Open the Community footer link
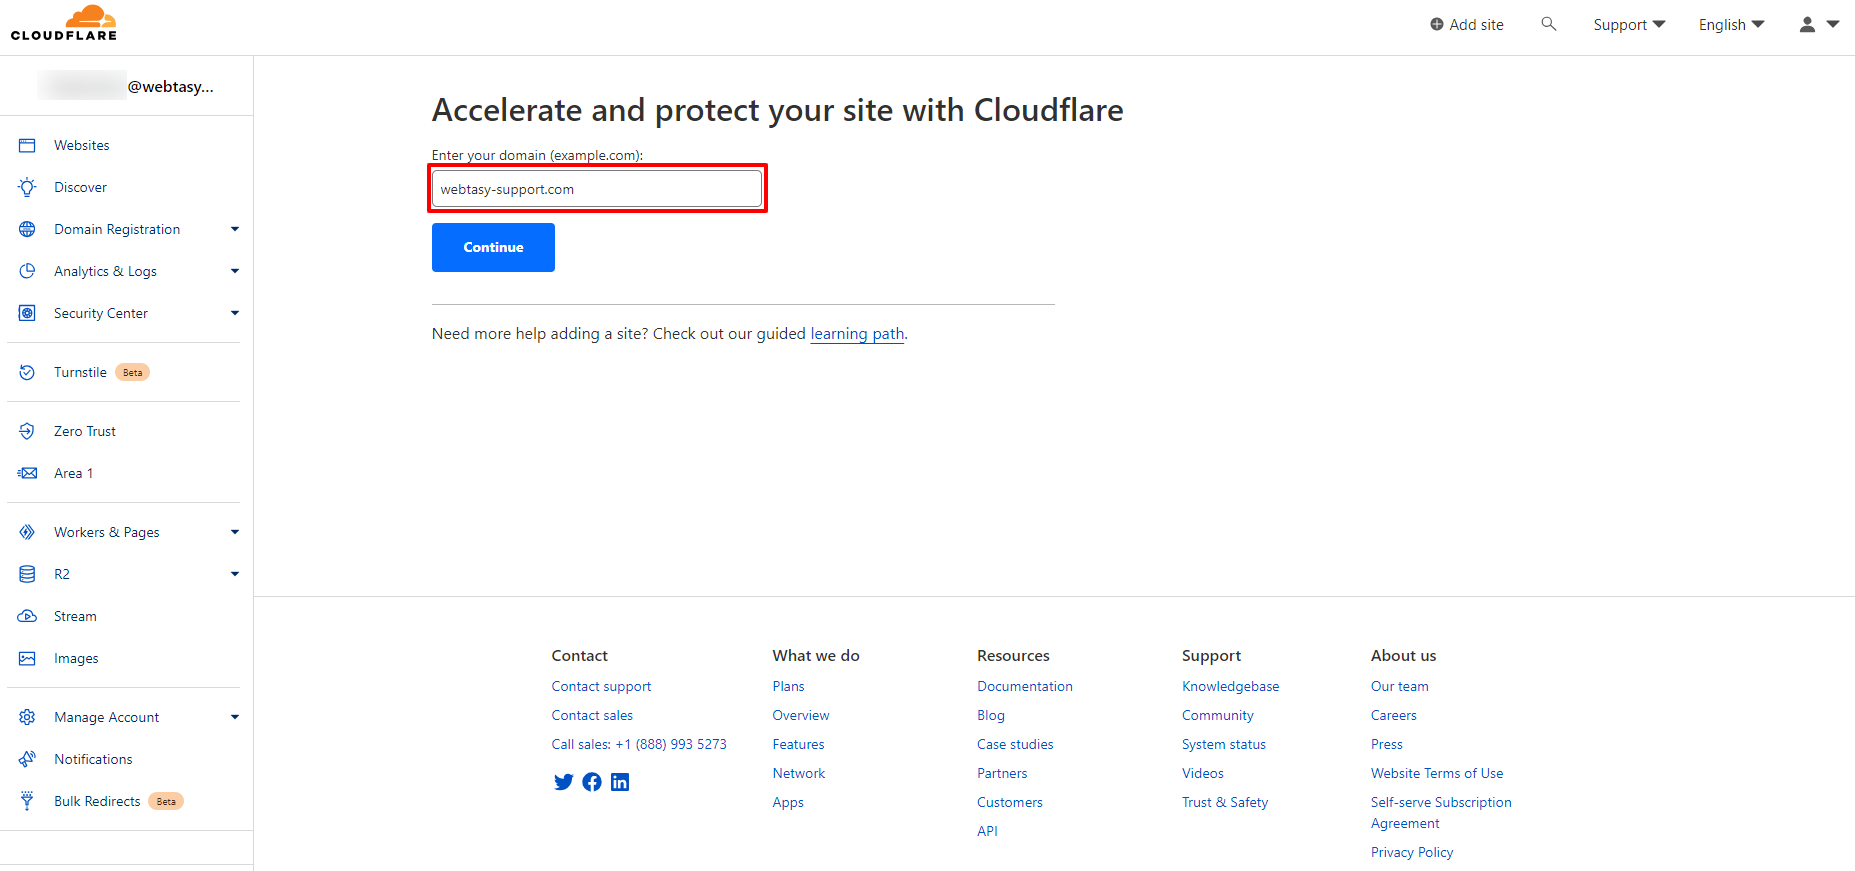Image resolution: width=1855 pixels, height=871 pixels. coord(1217,715)
